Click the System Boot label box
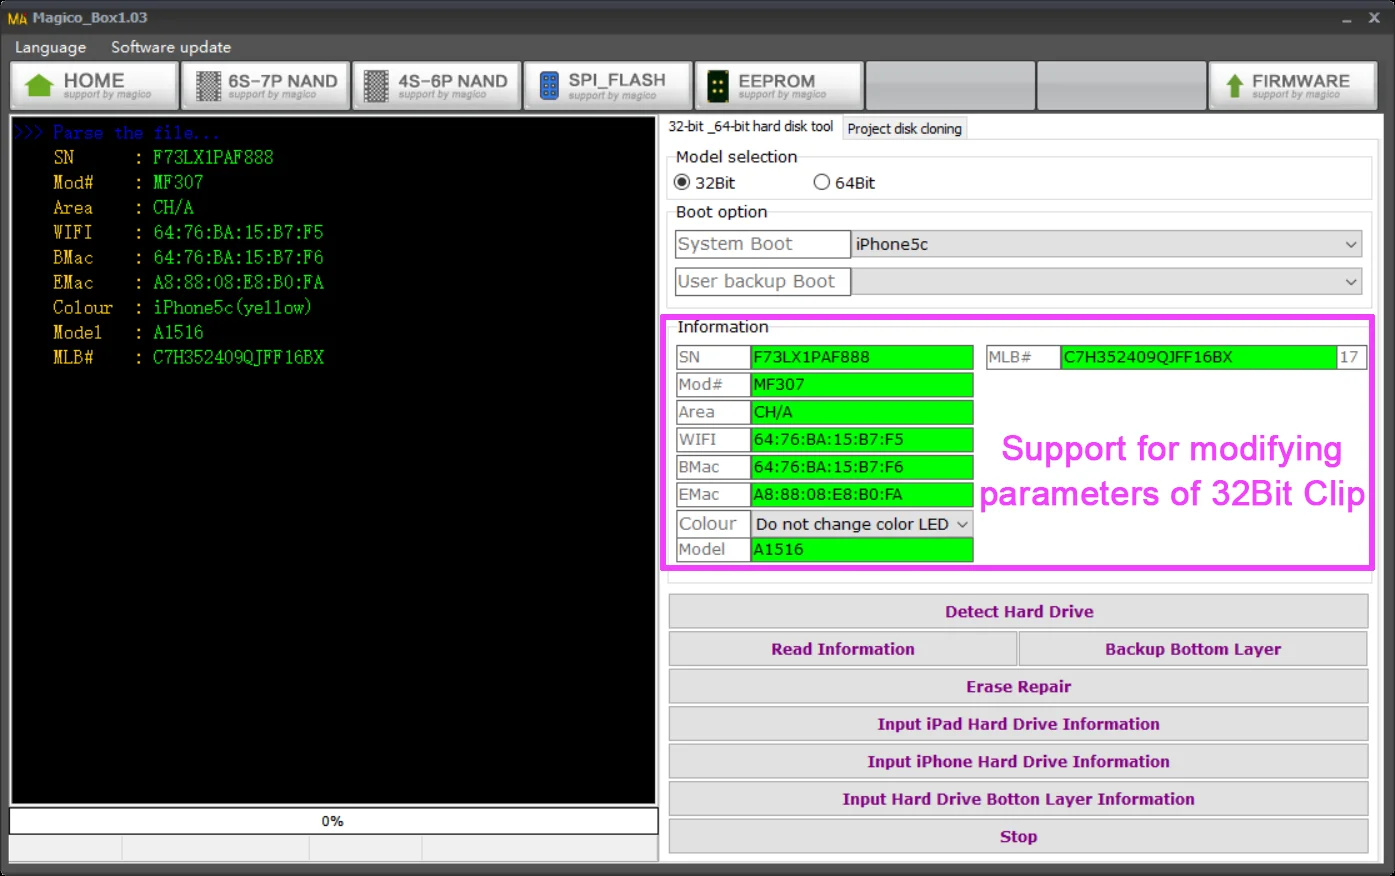This screenshot has width=1395, height=876. pyautogui.click(x=763, y=244)
